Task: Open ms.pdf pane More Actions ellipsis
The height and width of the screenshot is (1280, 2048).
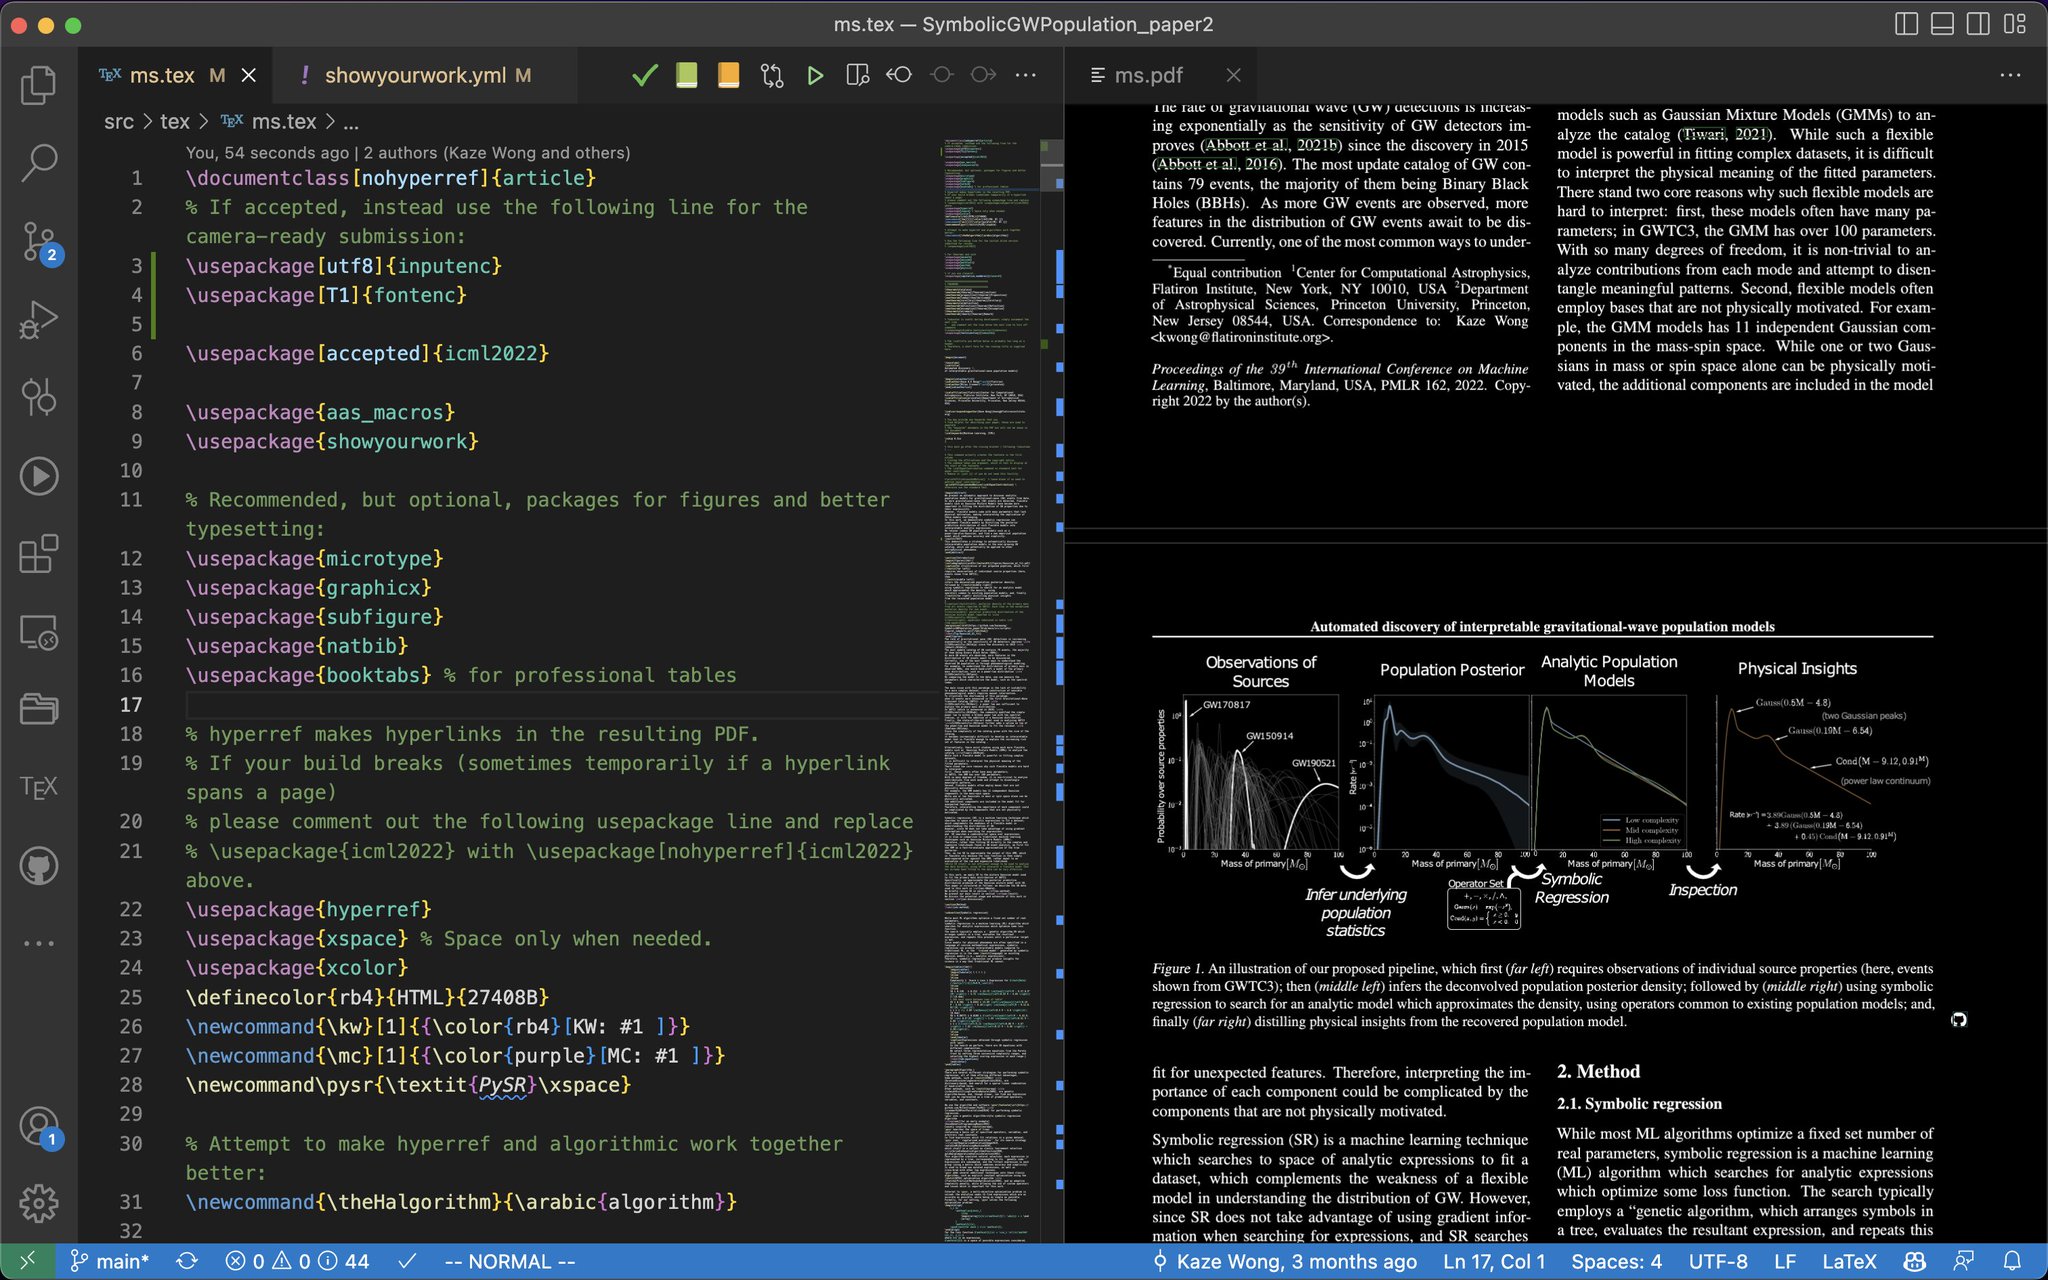Action: click(x=2010, y=75)
